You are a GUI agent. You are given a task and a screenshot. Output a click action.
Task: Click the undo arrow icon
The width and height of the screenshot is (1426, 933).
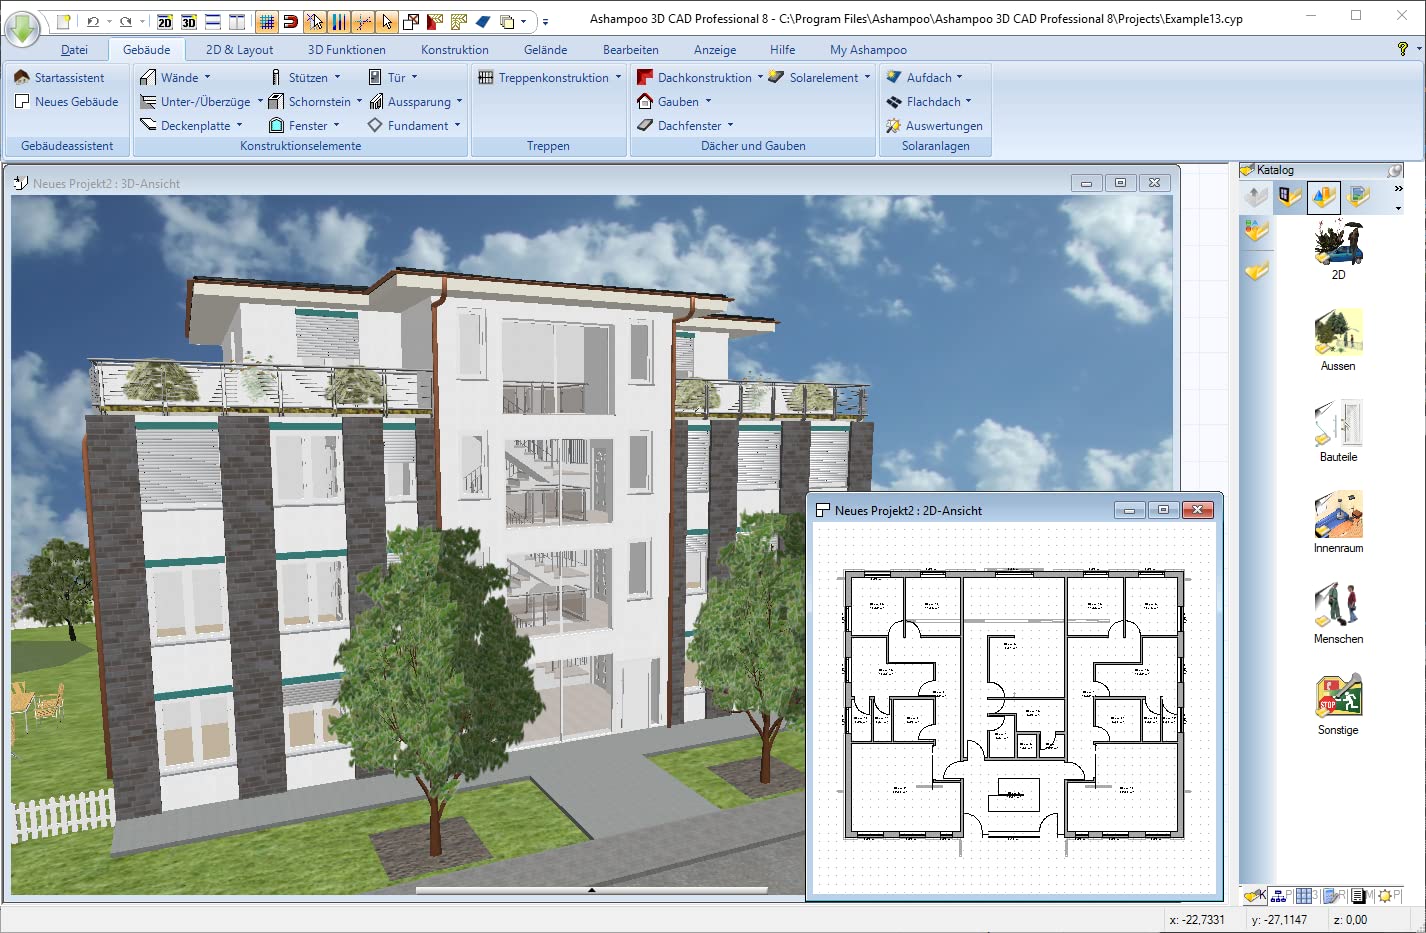coord(93,21)
